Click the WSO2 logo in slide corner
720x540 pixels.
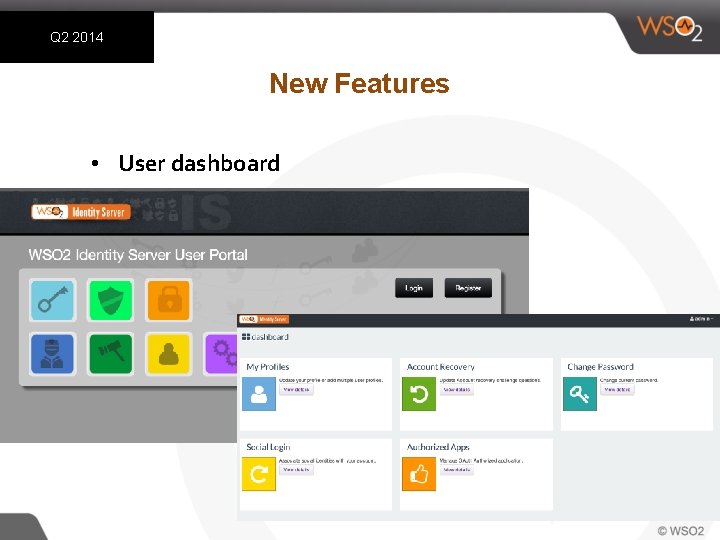(x=669, y=28)
